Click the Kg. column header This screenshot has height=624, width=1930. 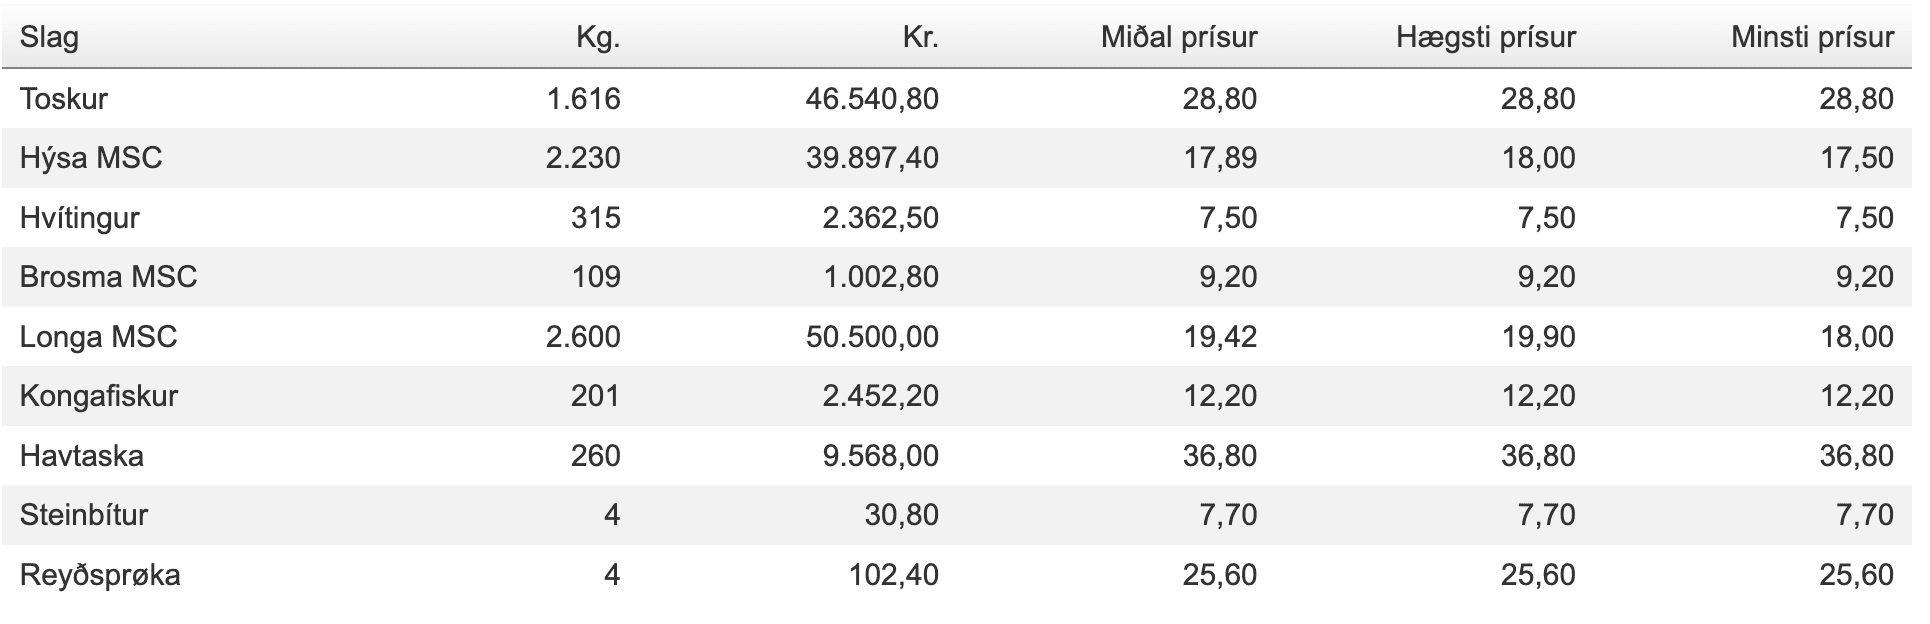point(598,38)
